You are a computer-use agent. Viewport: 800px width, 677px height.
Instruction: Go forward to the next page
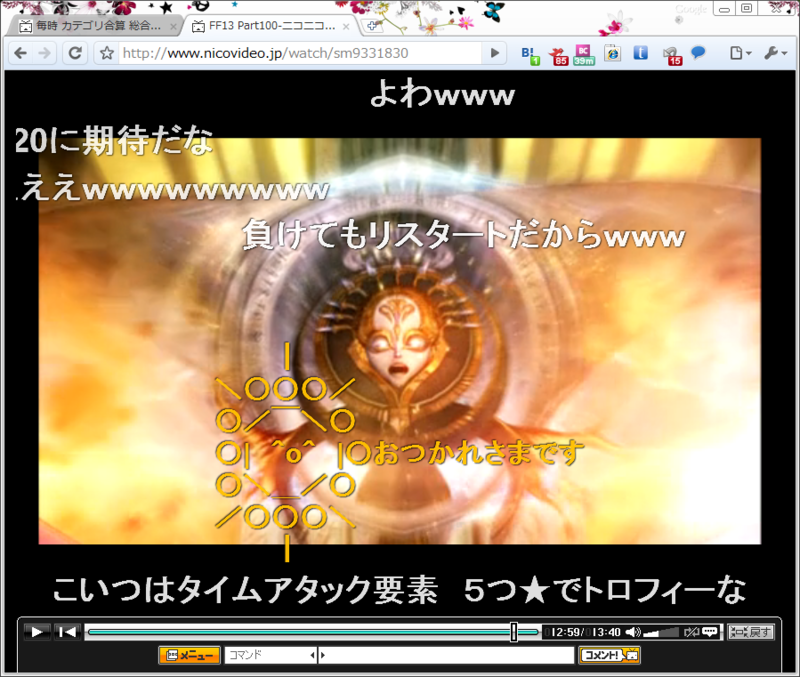(x=45, y=53)
